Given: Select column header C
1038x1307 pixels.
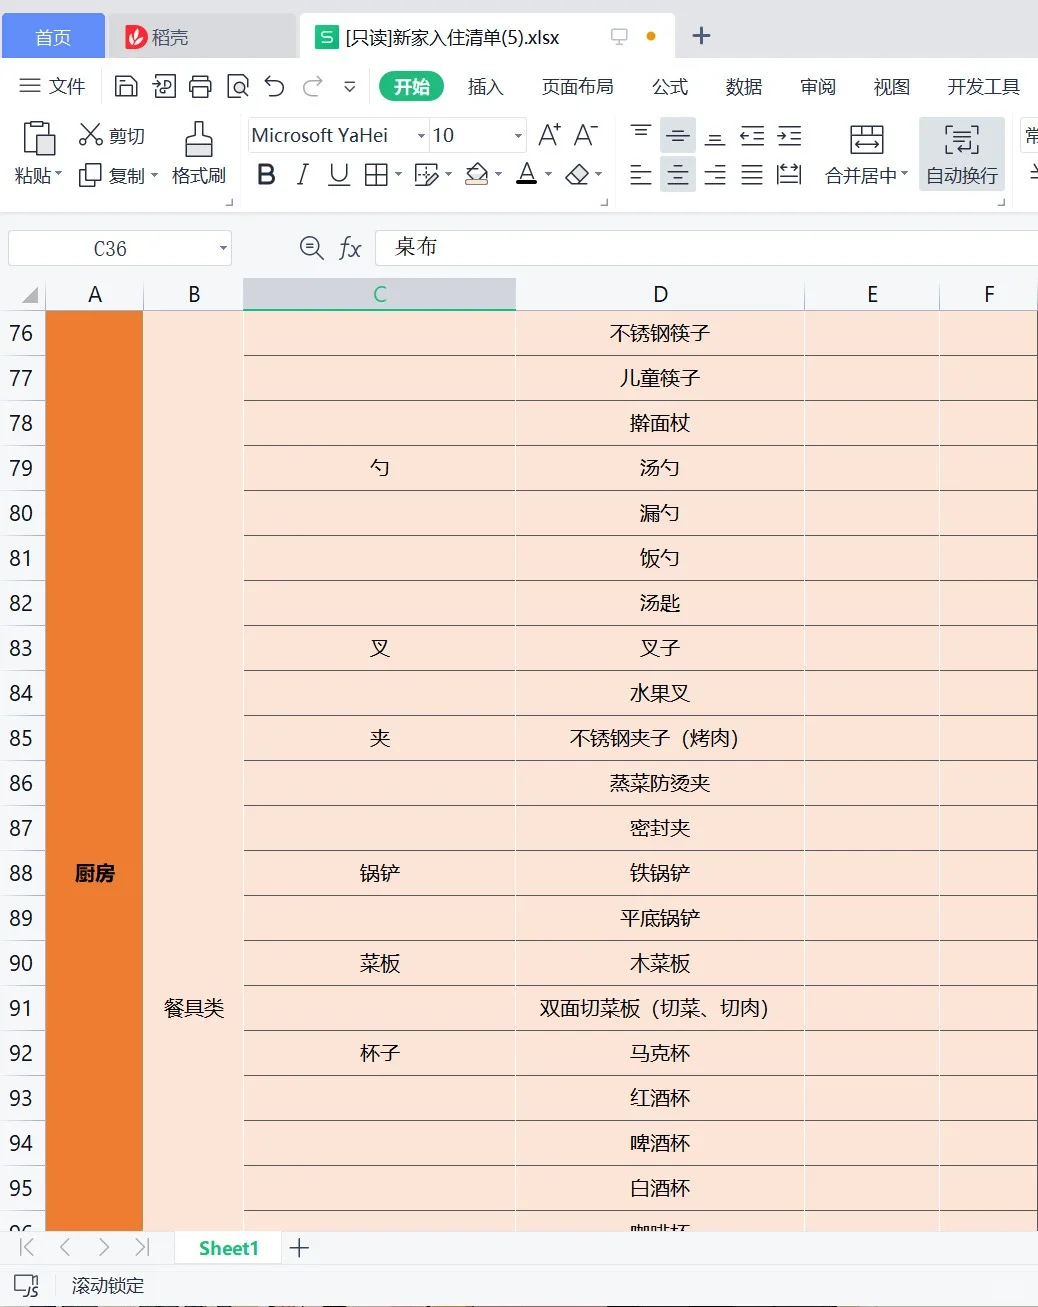Looking at the screenshot, I should pos(378,293).
